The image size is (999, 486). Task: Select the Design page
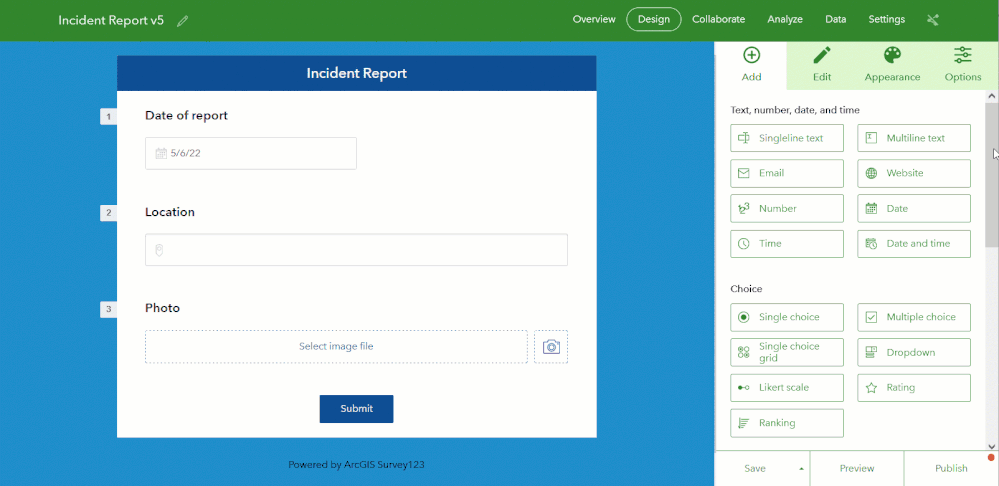tap(654, 19)
